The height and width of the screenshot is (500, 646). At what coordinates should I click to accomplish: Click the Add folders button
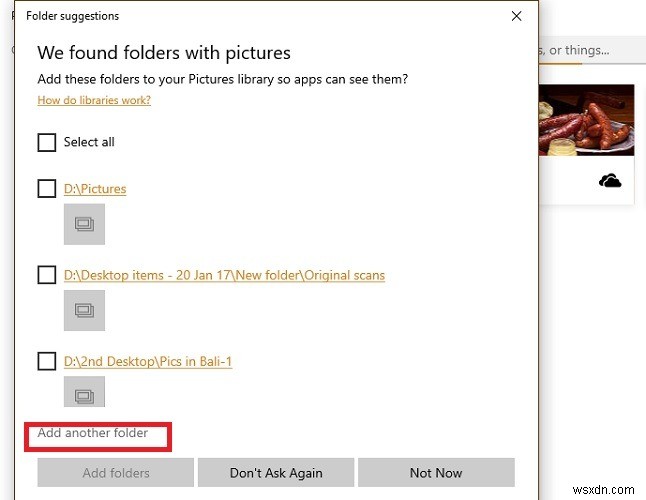coord(115,472)
